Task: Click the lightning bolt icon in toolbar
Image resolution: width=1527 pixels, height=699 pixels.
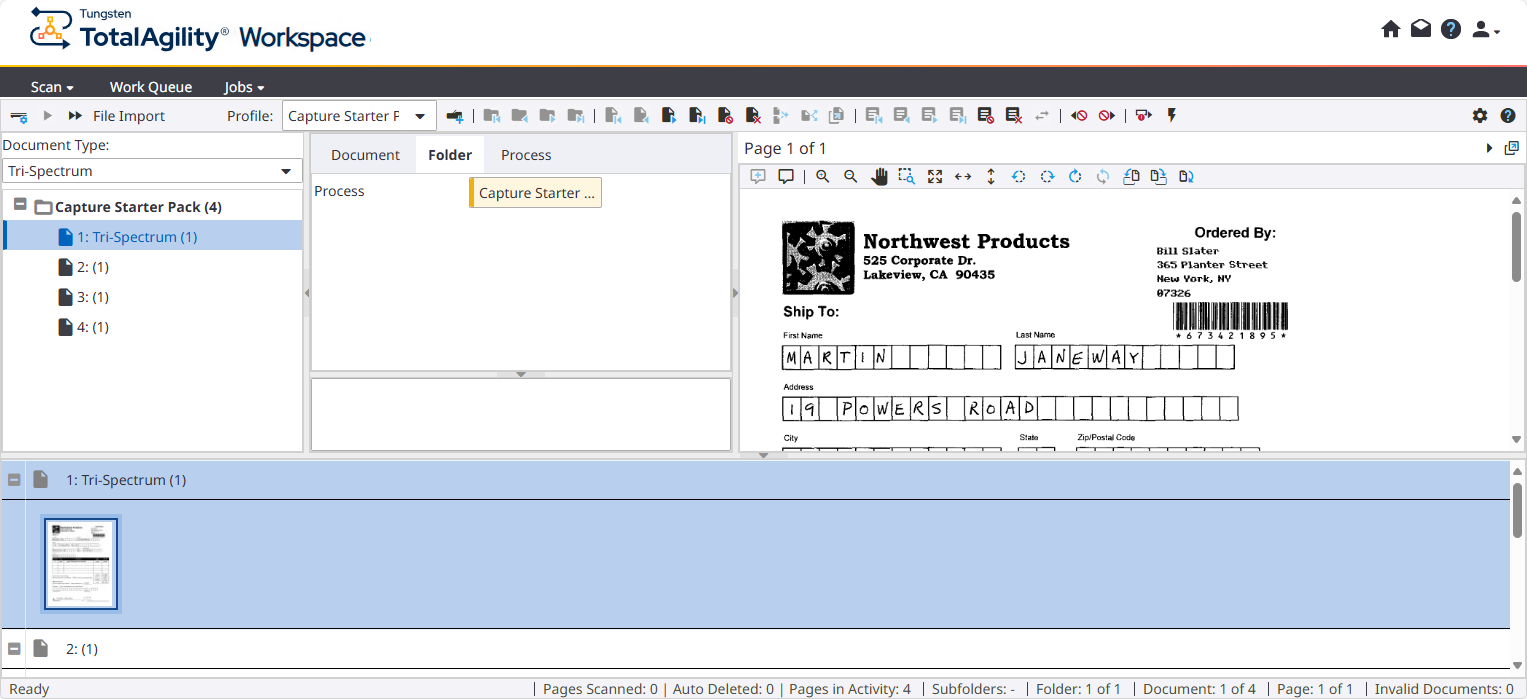Action: tap(1172, 116)
